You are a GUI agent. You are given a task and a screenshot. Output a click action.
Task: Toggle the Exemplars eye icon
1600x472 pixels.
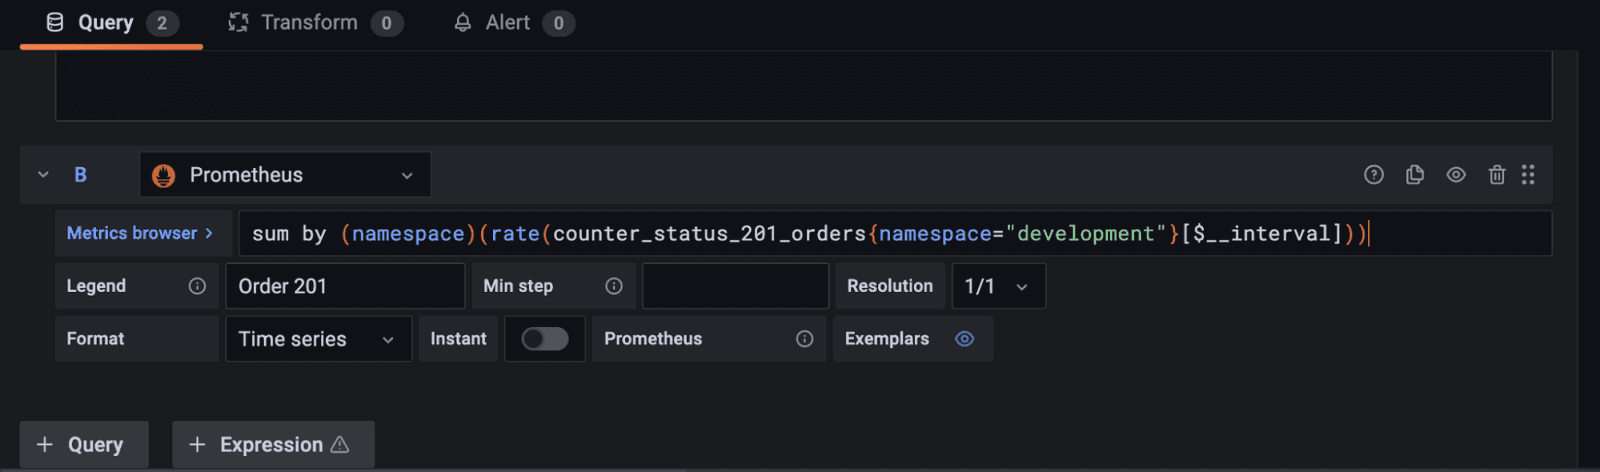(964, 339)
